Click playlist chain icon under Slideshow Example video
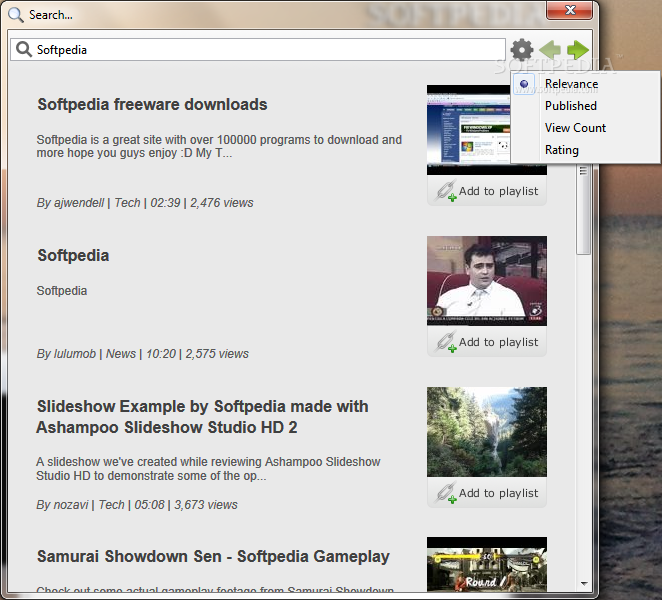662x600 pixels. tap(446, 493)
